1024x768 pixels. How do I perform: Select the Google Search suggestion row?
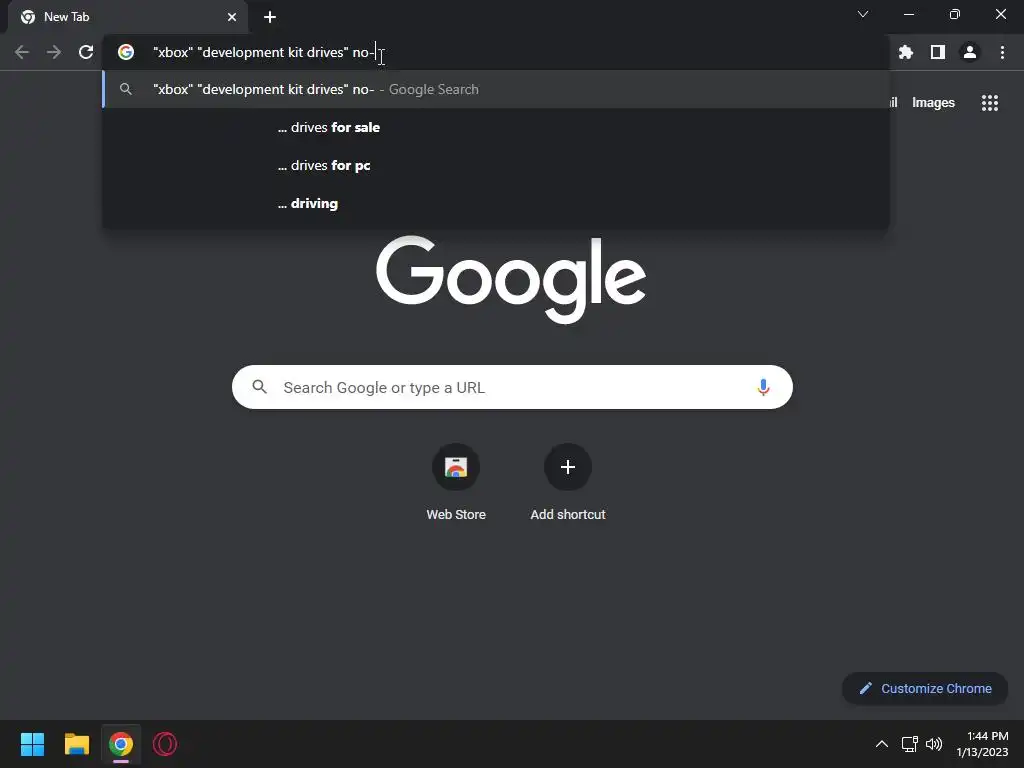(496, 89)
